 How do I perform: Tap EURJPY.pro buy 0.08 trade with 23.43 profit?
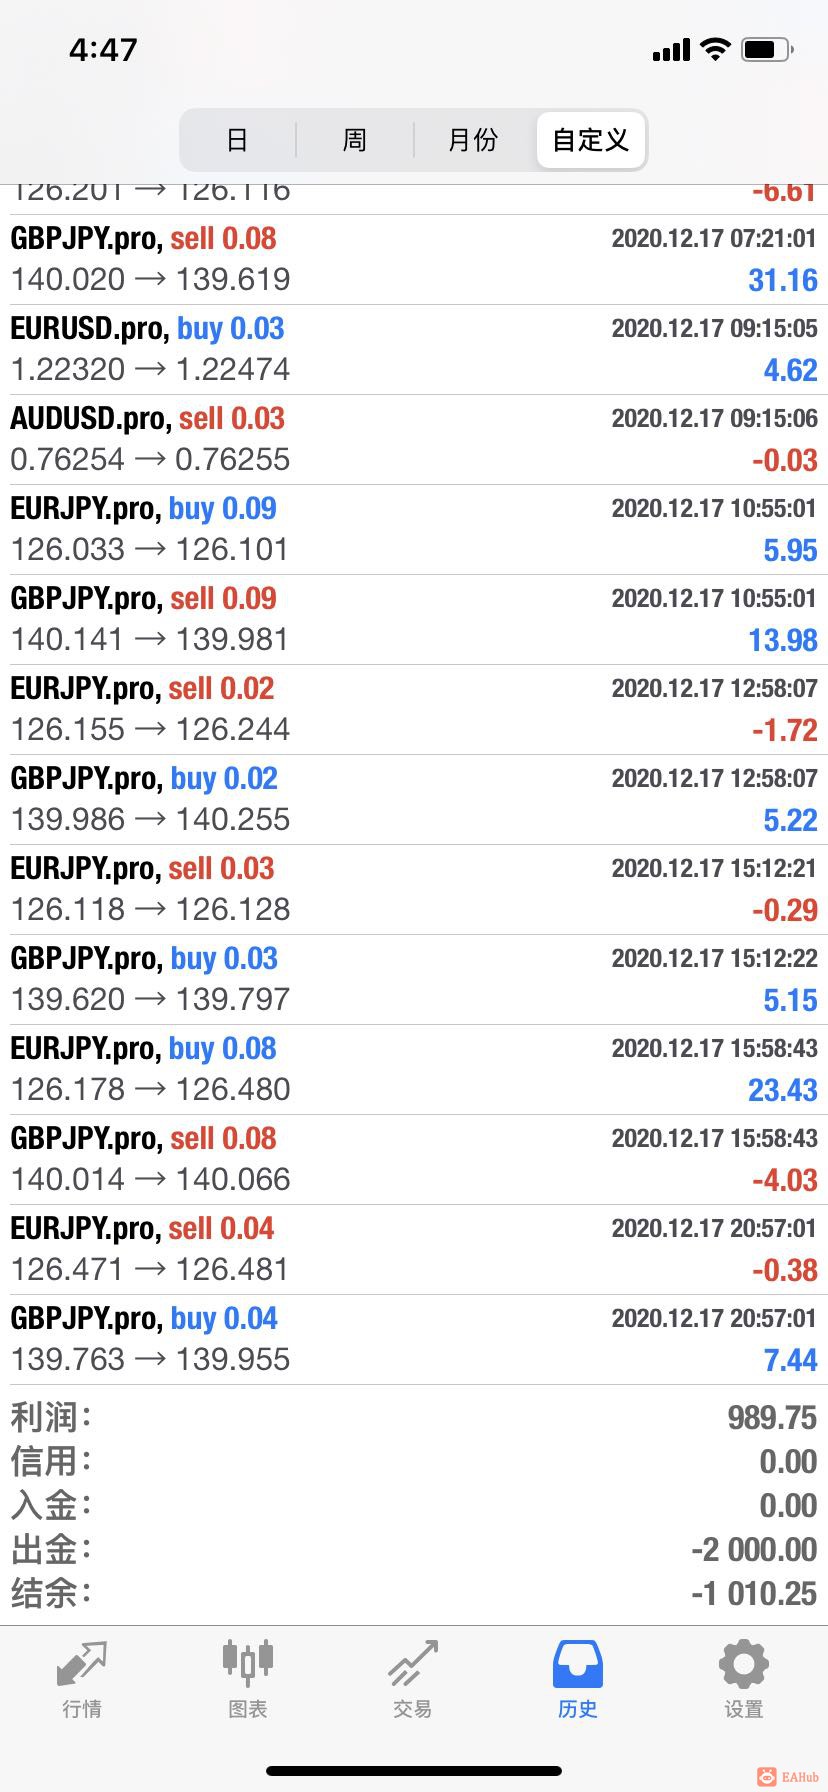coord(414,1070)
